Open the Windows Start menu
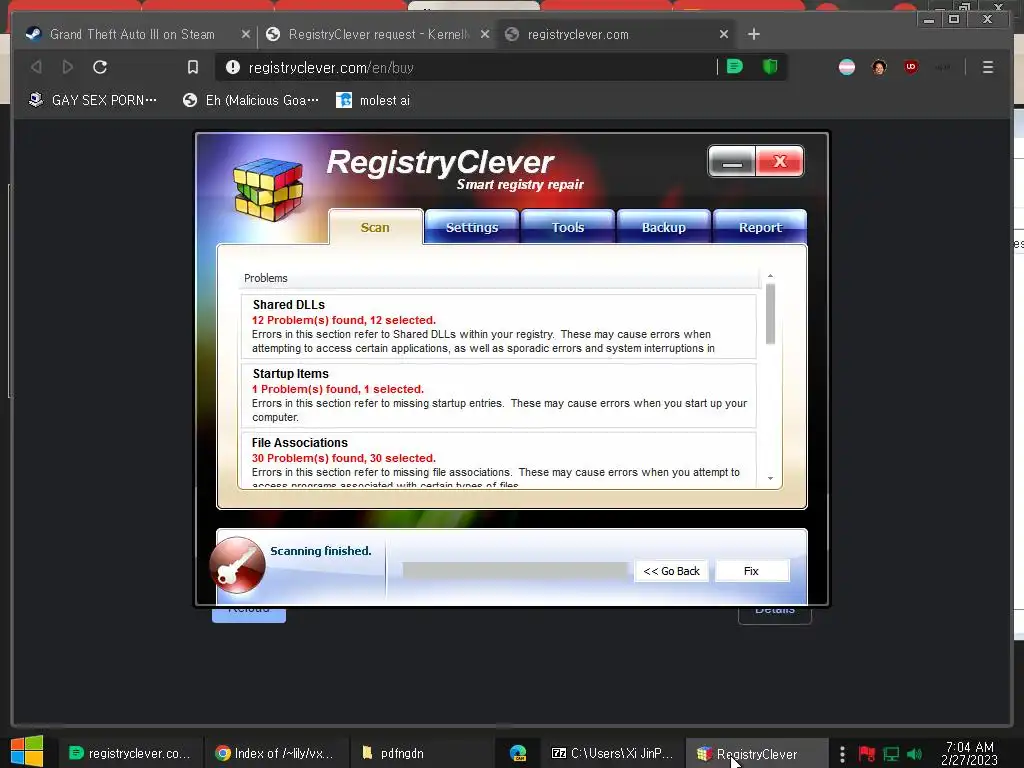Image resolution: width=1024 pixels, height=768 pixels. (27, 752)
